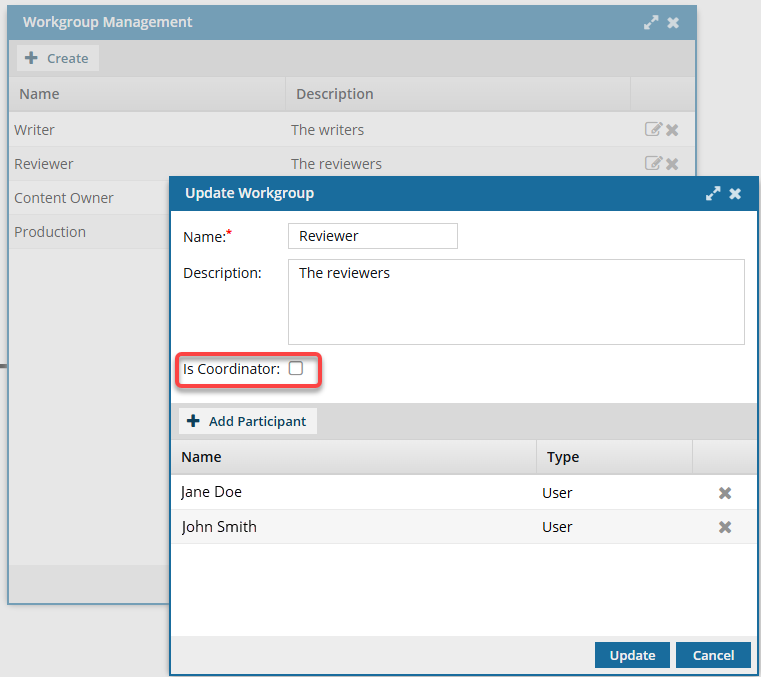The height and width of the screenshot is (677, 761).
Task: Sort participants by Type column header
Action: coord(563,457)
